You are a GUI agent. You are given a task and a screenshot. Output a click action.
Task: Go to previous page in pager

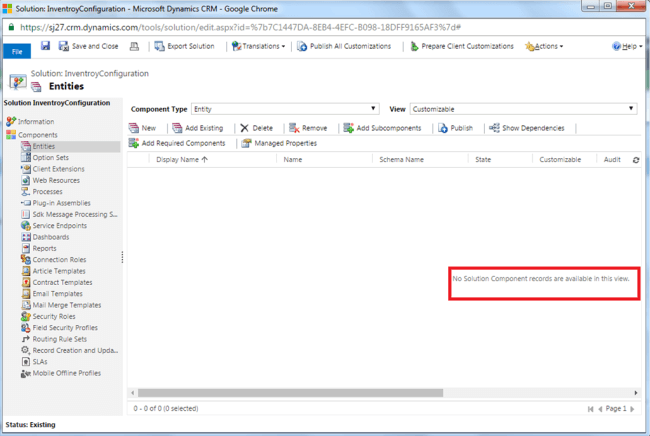pyautogui.click(x=600, y=409)
